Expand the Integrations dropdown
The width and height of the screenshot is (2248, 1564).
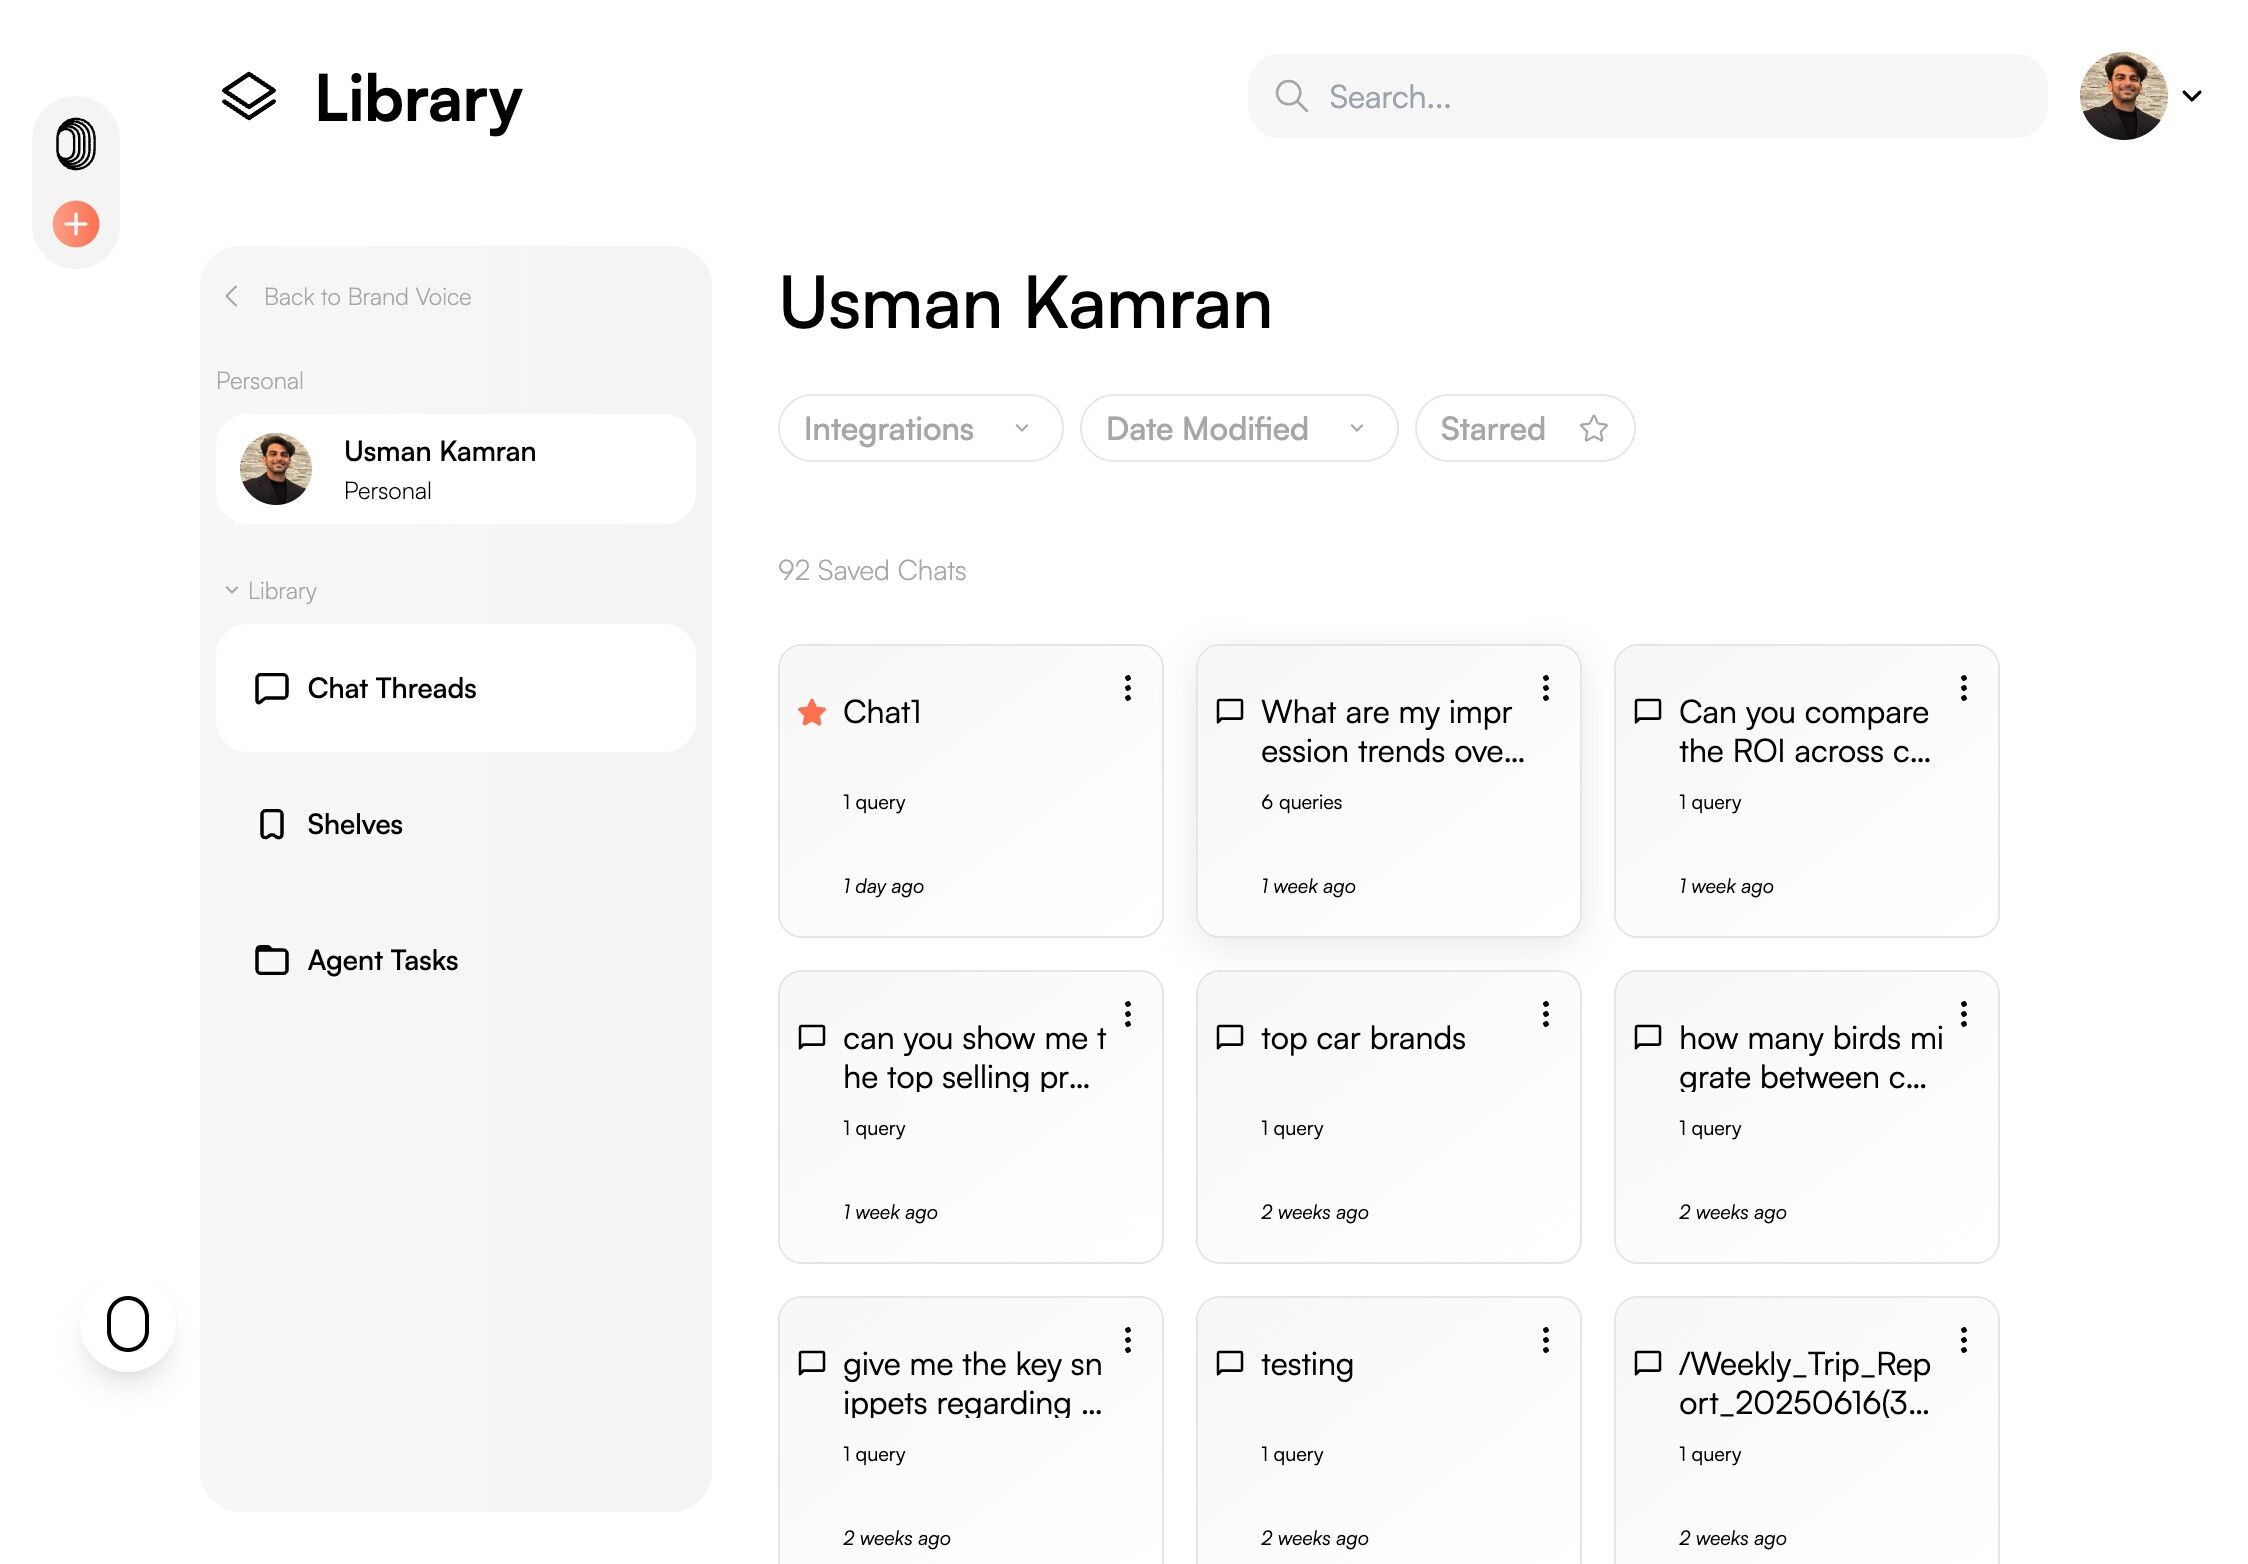919,429
